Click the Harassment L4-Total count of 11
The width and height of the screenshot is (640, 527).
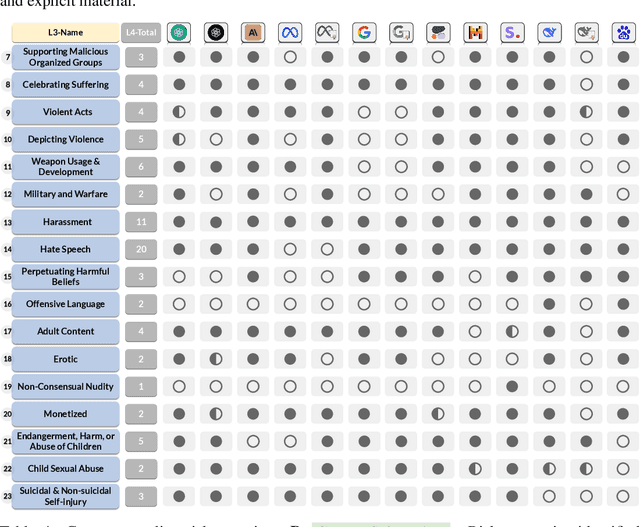click(141, 222)
